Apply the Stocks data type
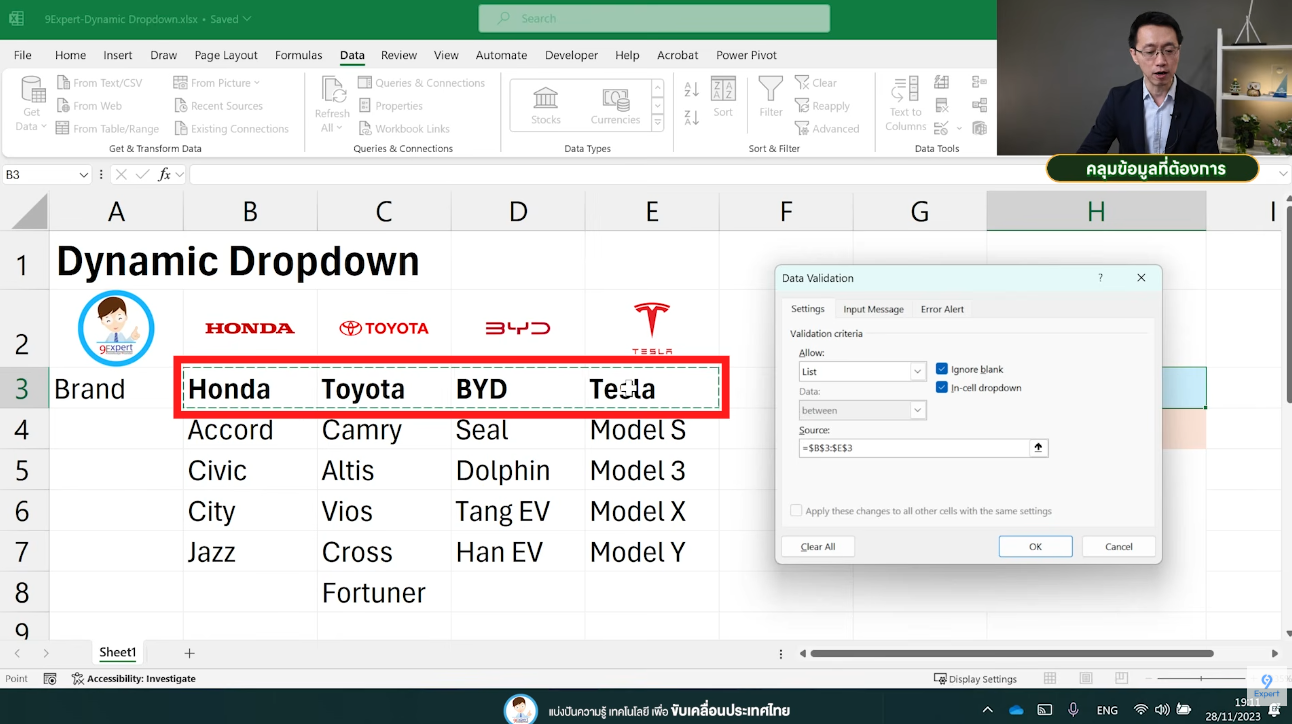This screenshot has width=1292, height=724. click(x=546, y=105)
